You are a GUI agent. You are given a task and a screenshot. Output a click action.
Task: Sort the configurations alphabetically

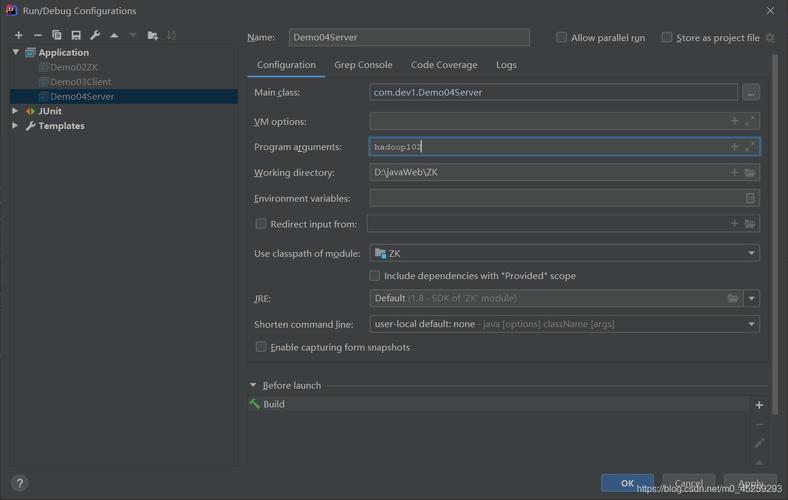point(171,35)
